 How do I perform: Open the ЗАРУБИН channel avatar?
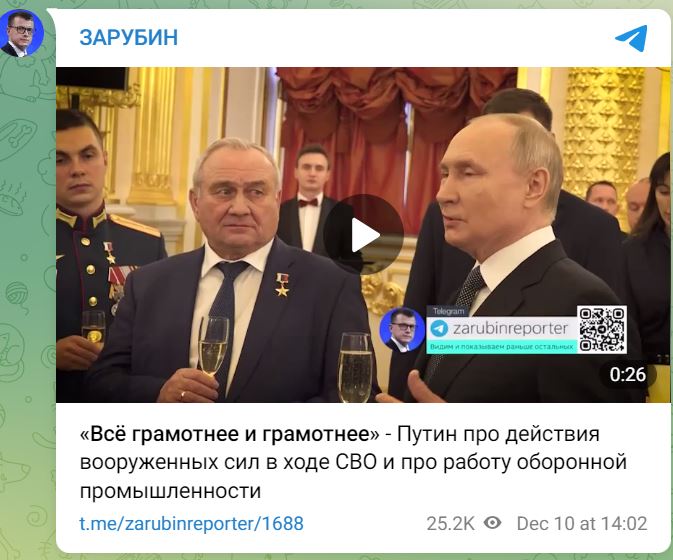(21, 33)
